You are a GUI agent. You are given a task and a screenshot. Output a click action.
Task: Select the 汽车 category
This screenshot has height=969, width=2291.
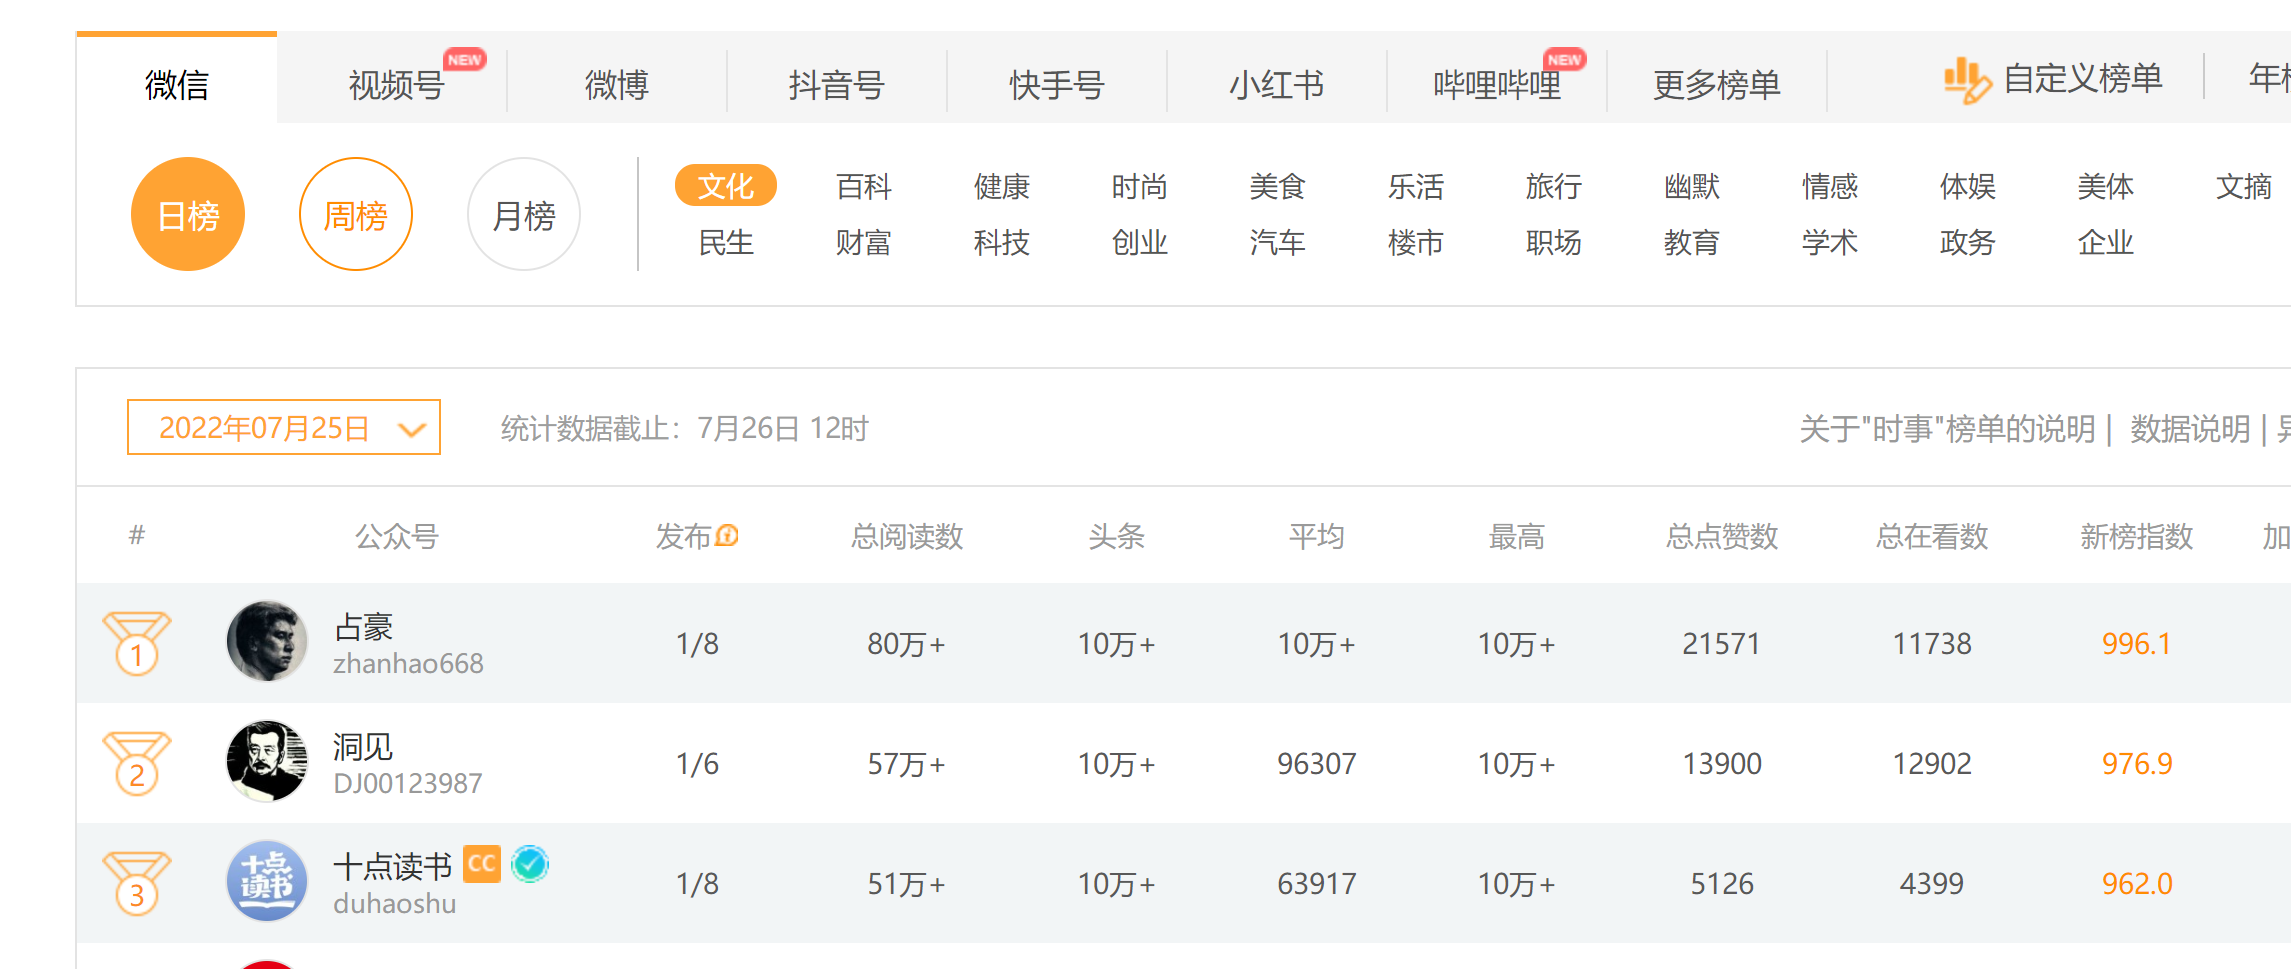[x=1278, y=242]
